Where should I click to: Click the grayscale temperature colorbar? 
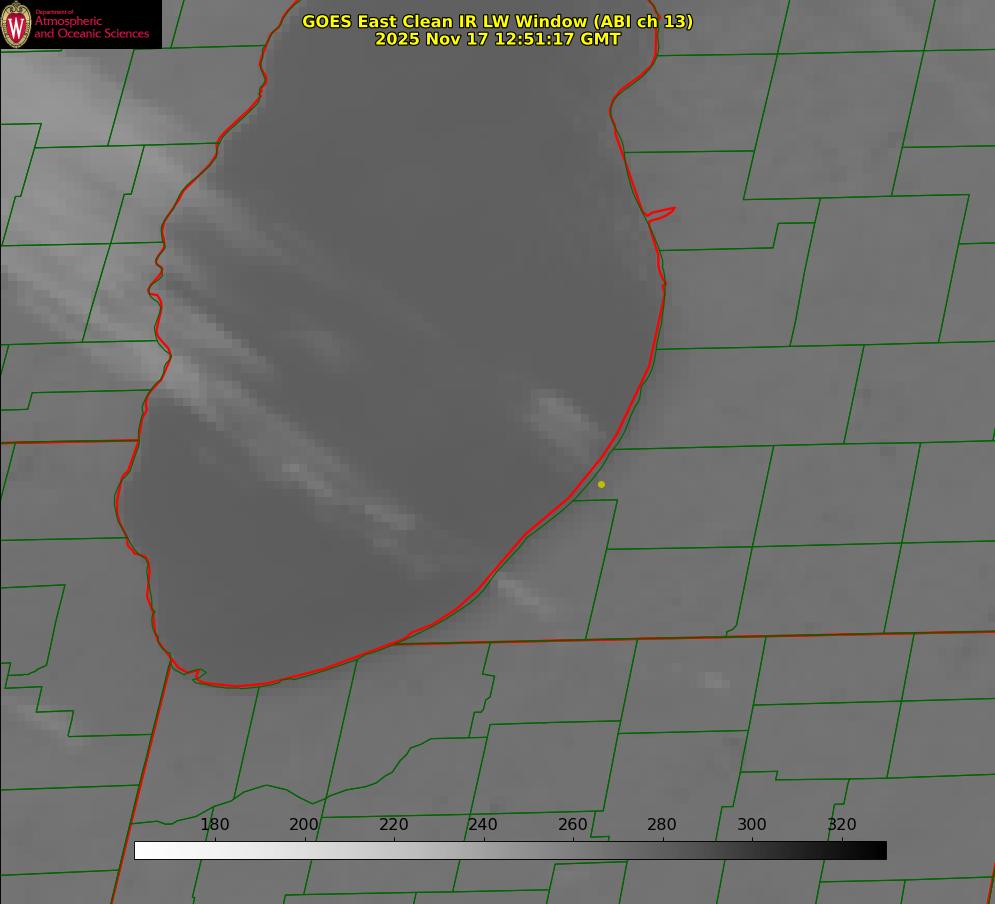(510, 850)
